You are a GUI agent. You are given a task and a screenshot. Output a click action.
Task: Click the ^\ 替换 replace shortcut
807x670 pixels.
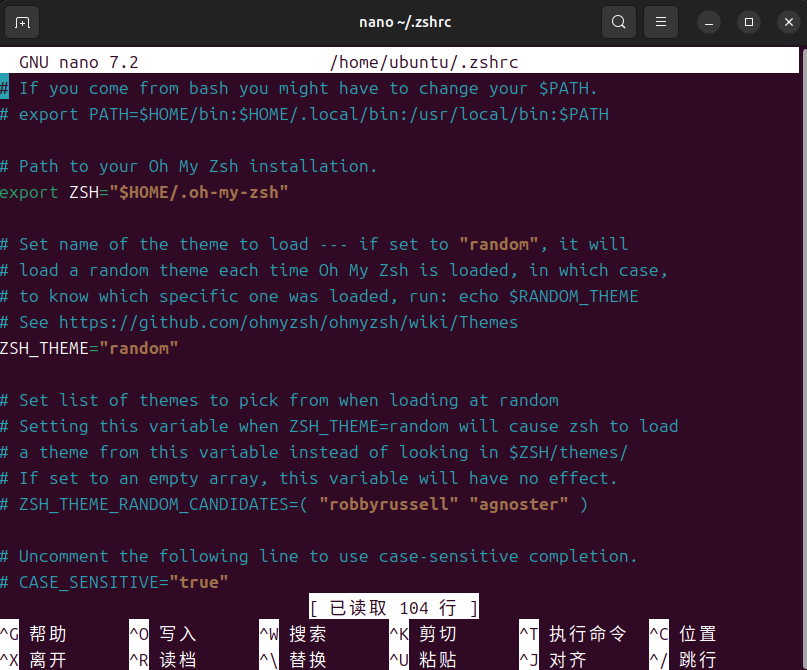pos(293,660)
